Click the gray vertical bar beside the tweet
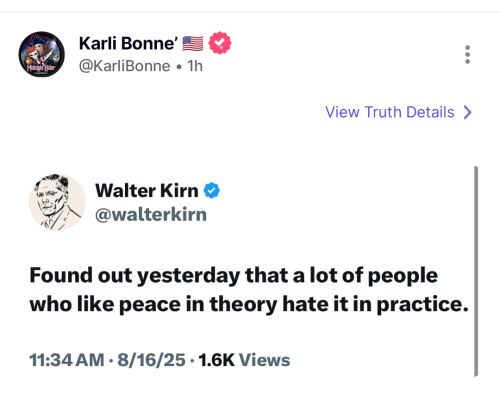Viewport: 500px width, 397px height. coord(476,271)
